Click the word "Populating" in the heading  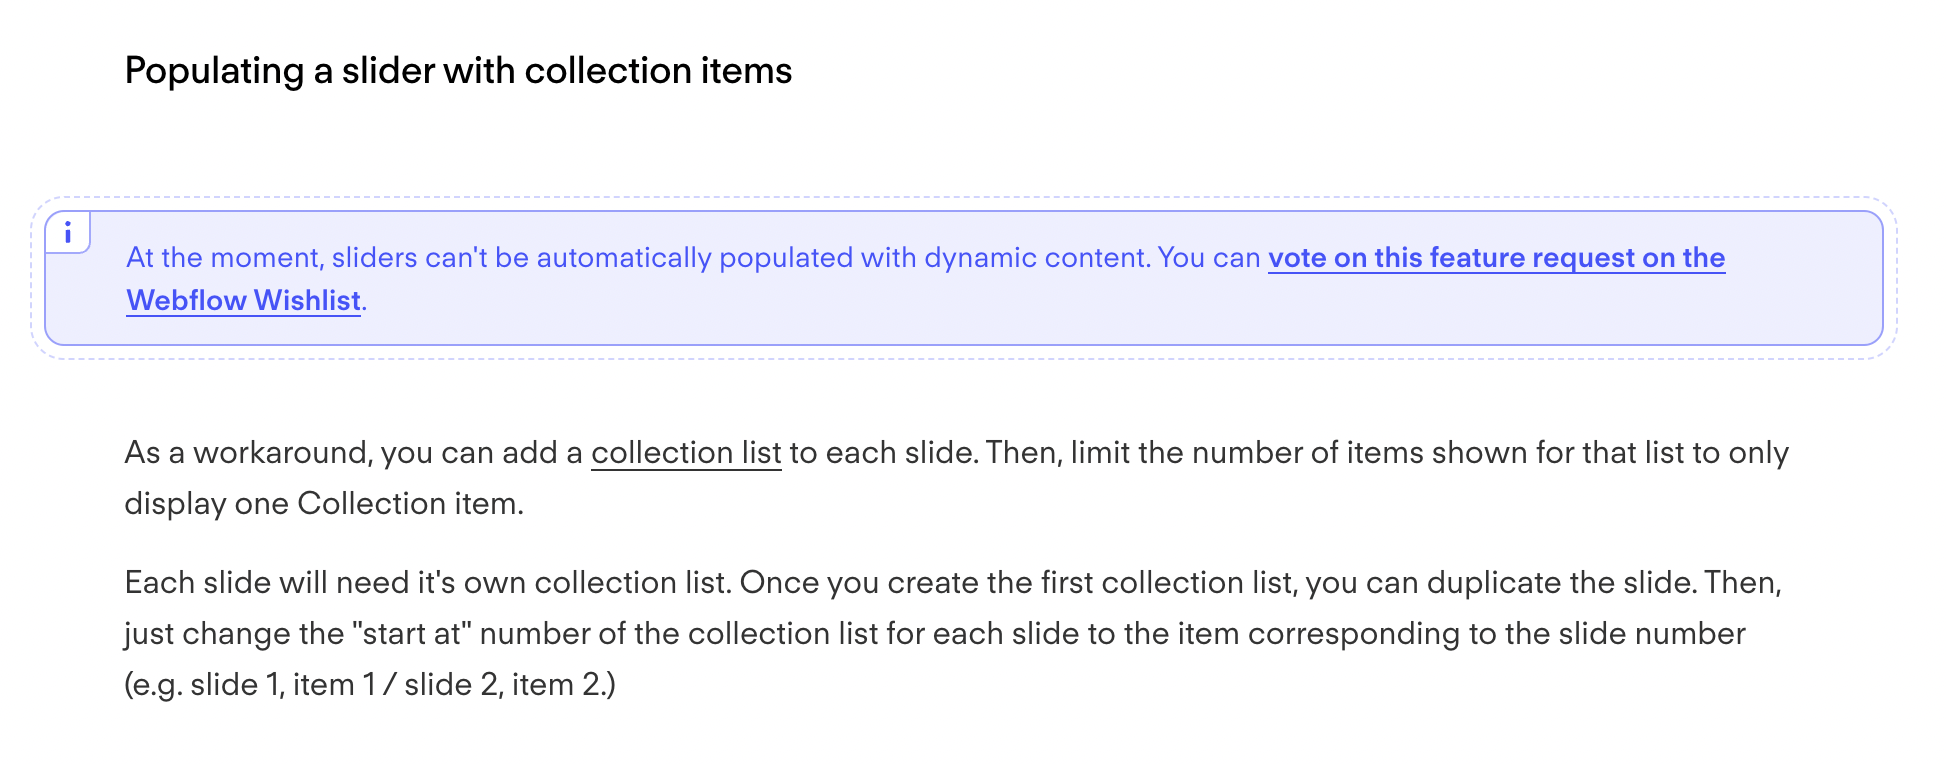214,71
